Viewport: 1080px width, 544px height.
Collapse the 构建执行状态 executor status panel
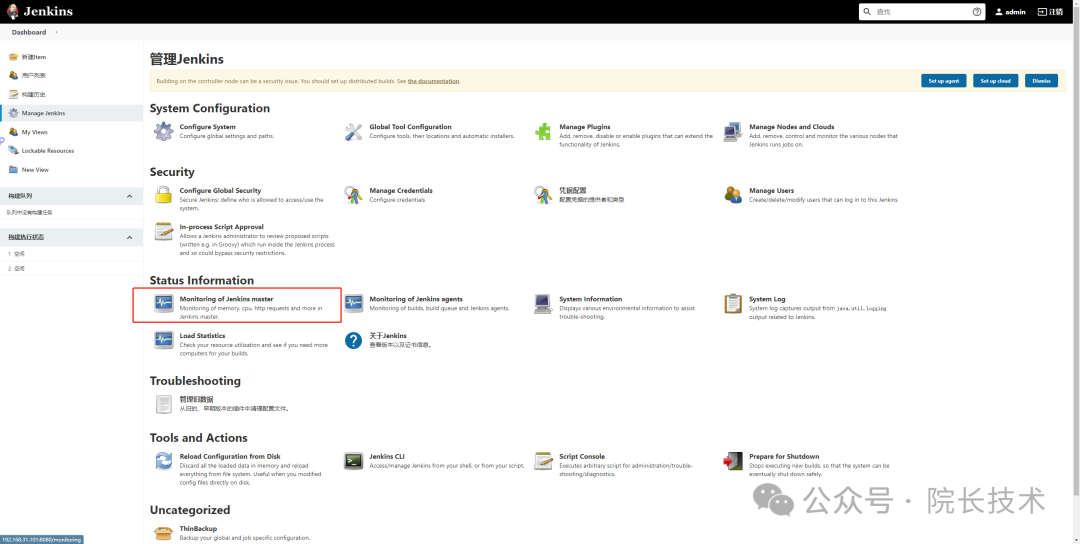[129, 237]
